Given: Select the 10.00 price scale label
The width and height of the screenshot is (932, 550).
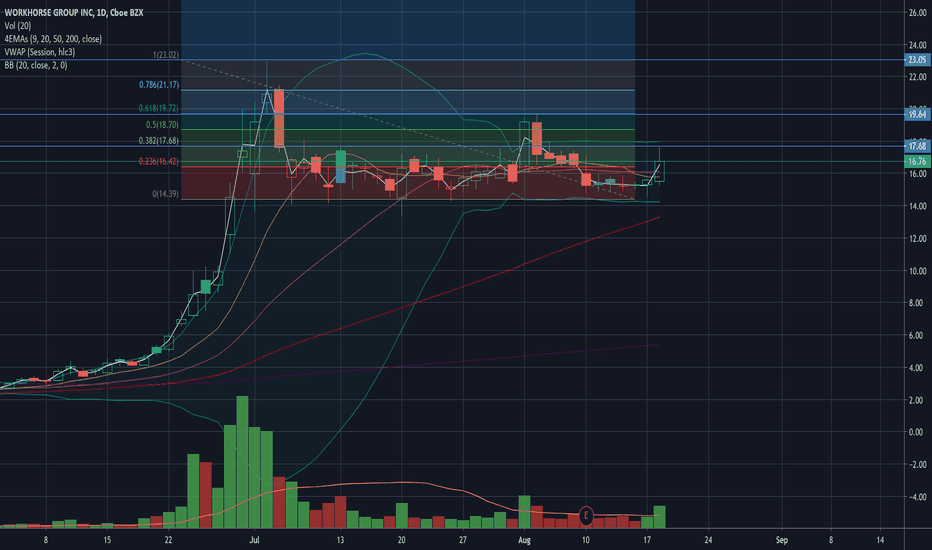Looking at the screenshot, I should (x=917, y=271).
